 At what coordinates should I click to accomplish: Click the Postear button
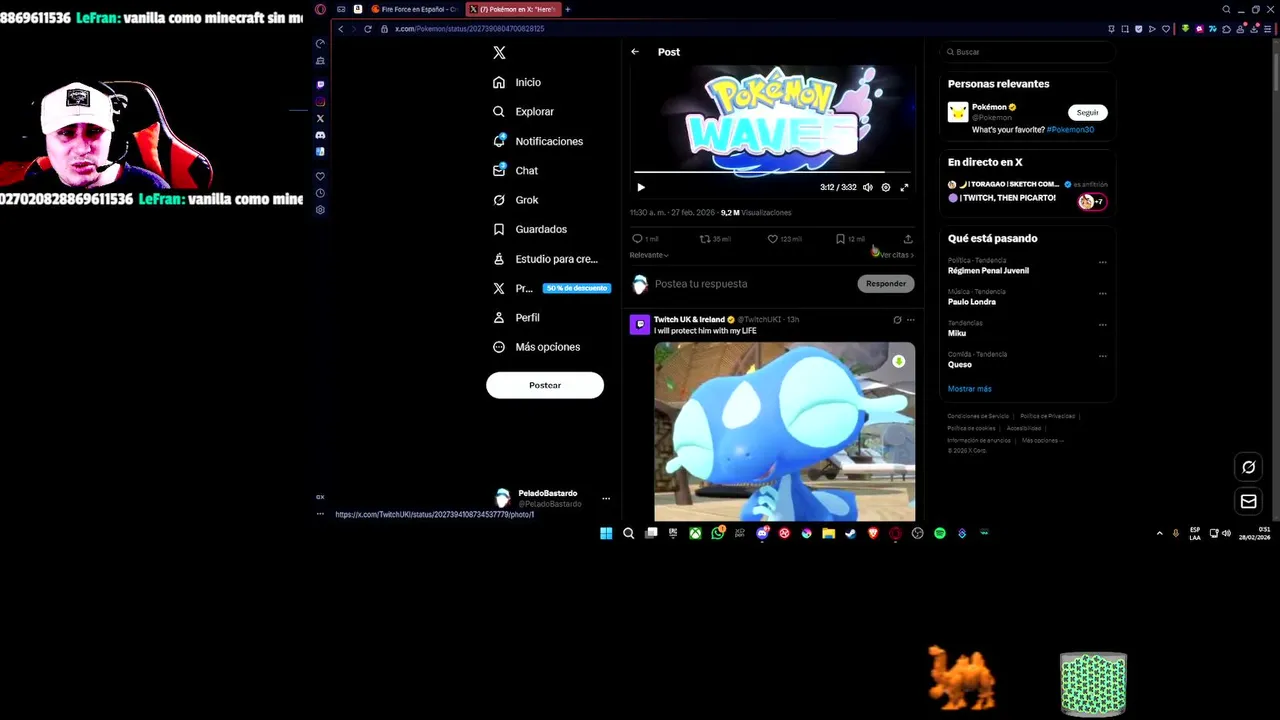[545, 385]
